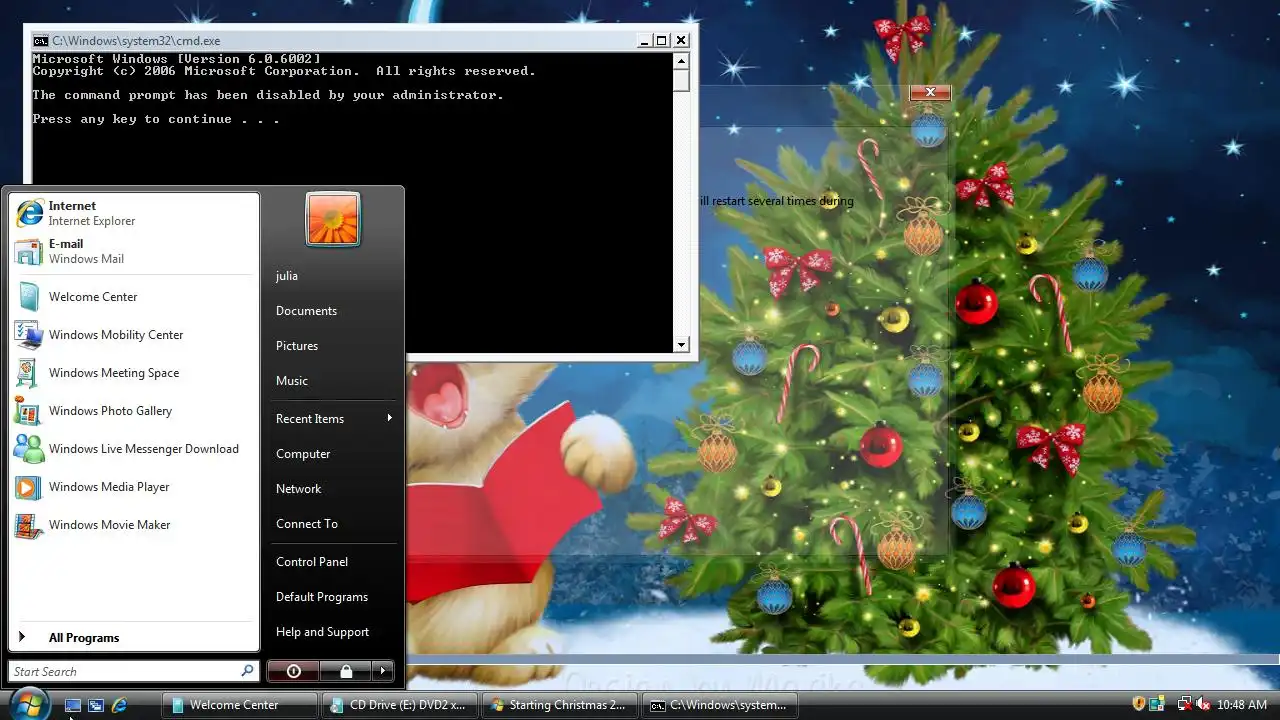
Task: Open Windows Live Messenger Download
Action: [134, 449]
